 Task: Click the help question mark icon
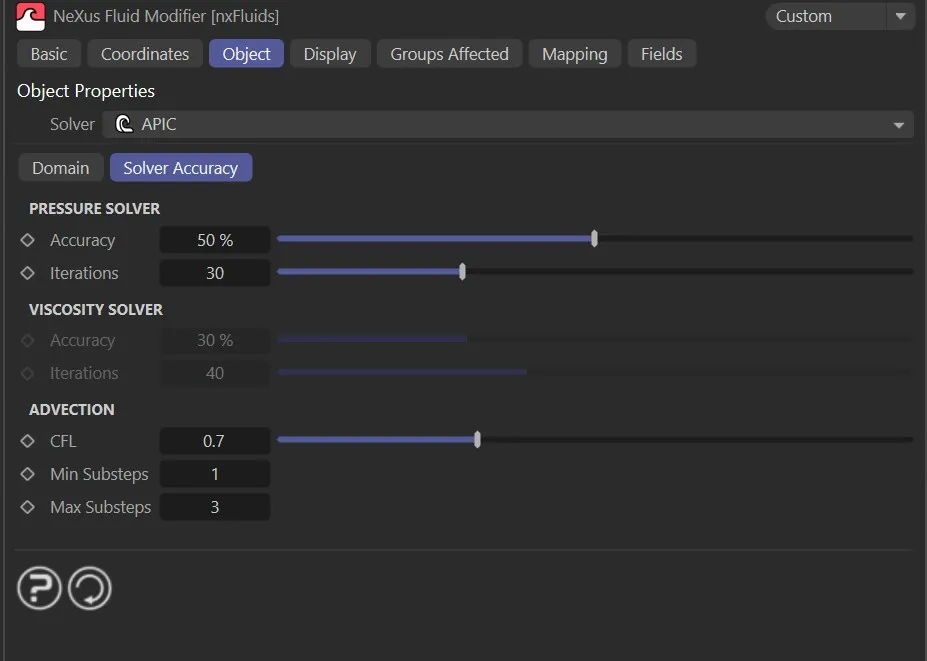point(39,589)
